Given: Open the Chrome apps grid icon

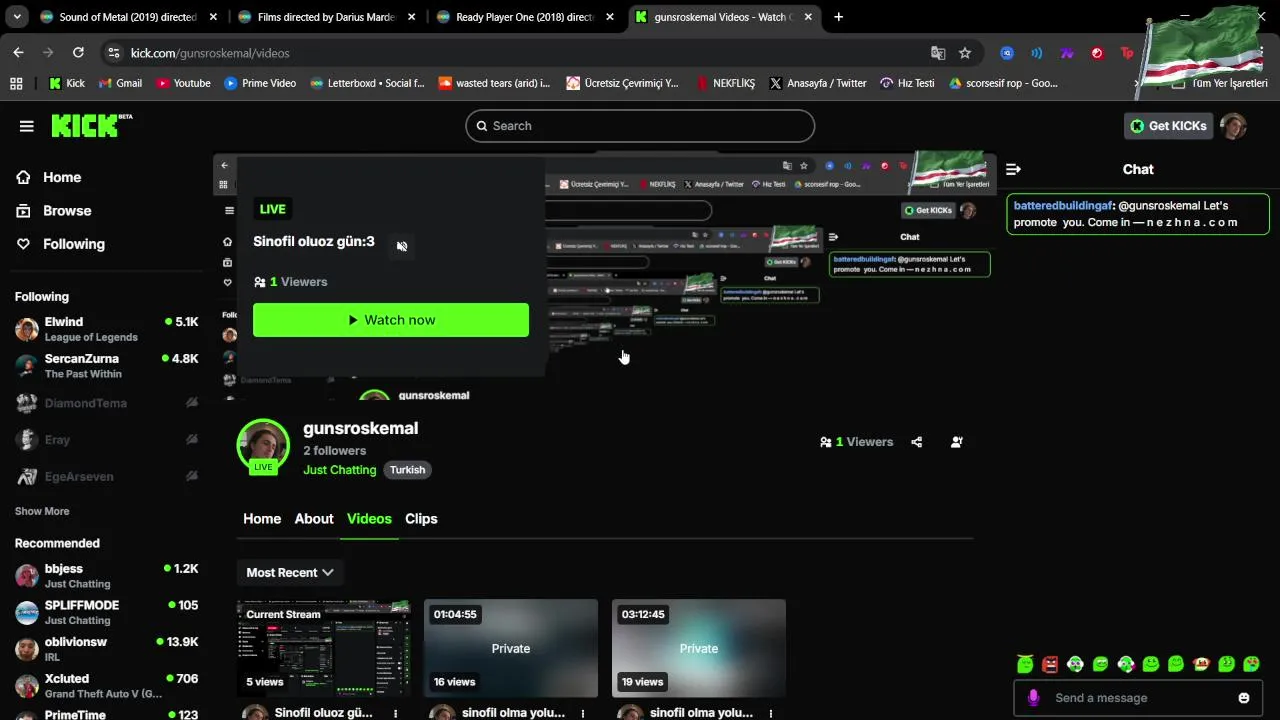Looking at the screenshot, I should pos(16,83).
